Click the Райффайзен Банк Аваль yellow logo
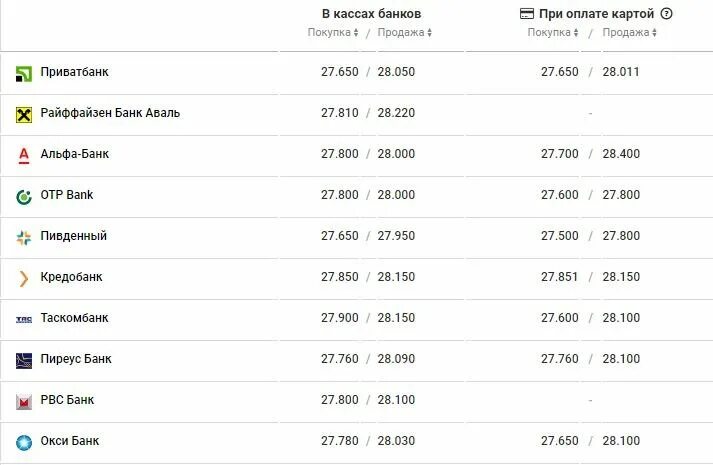The width and height of the screenshot is (713, 465). coord(24,115)
